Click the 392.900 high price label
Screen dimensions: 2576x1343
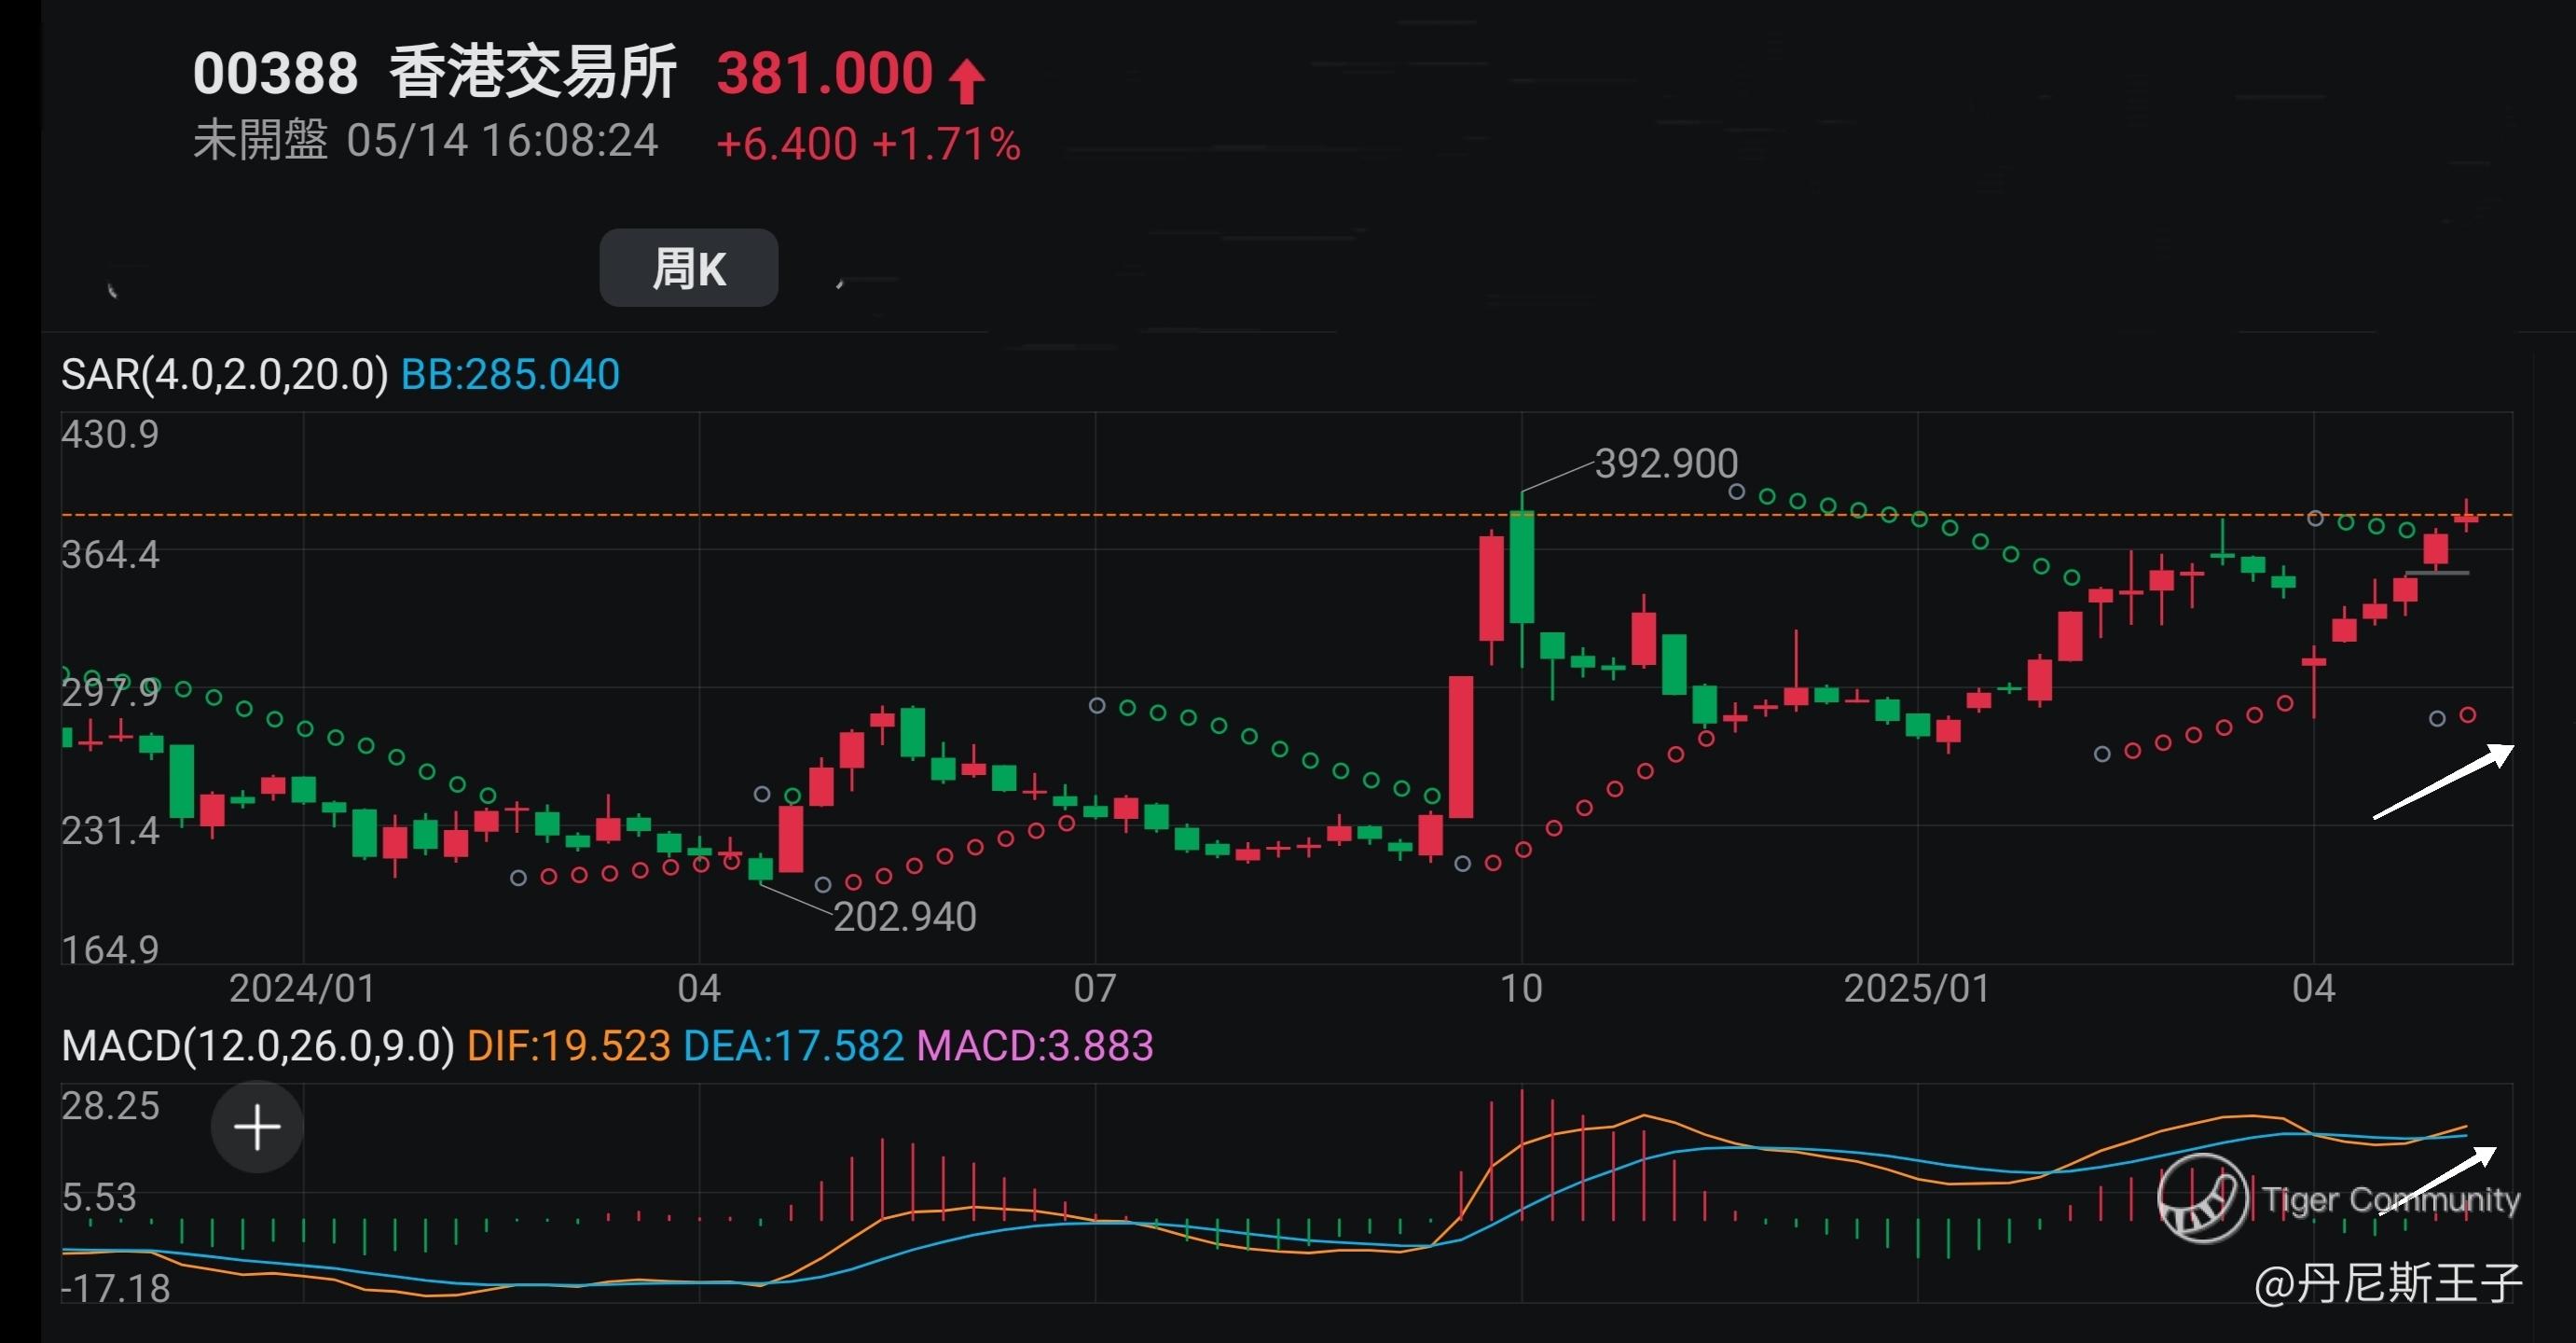(1666, 463)
